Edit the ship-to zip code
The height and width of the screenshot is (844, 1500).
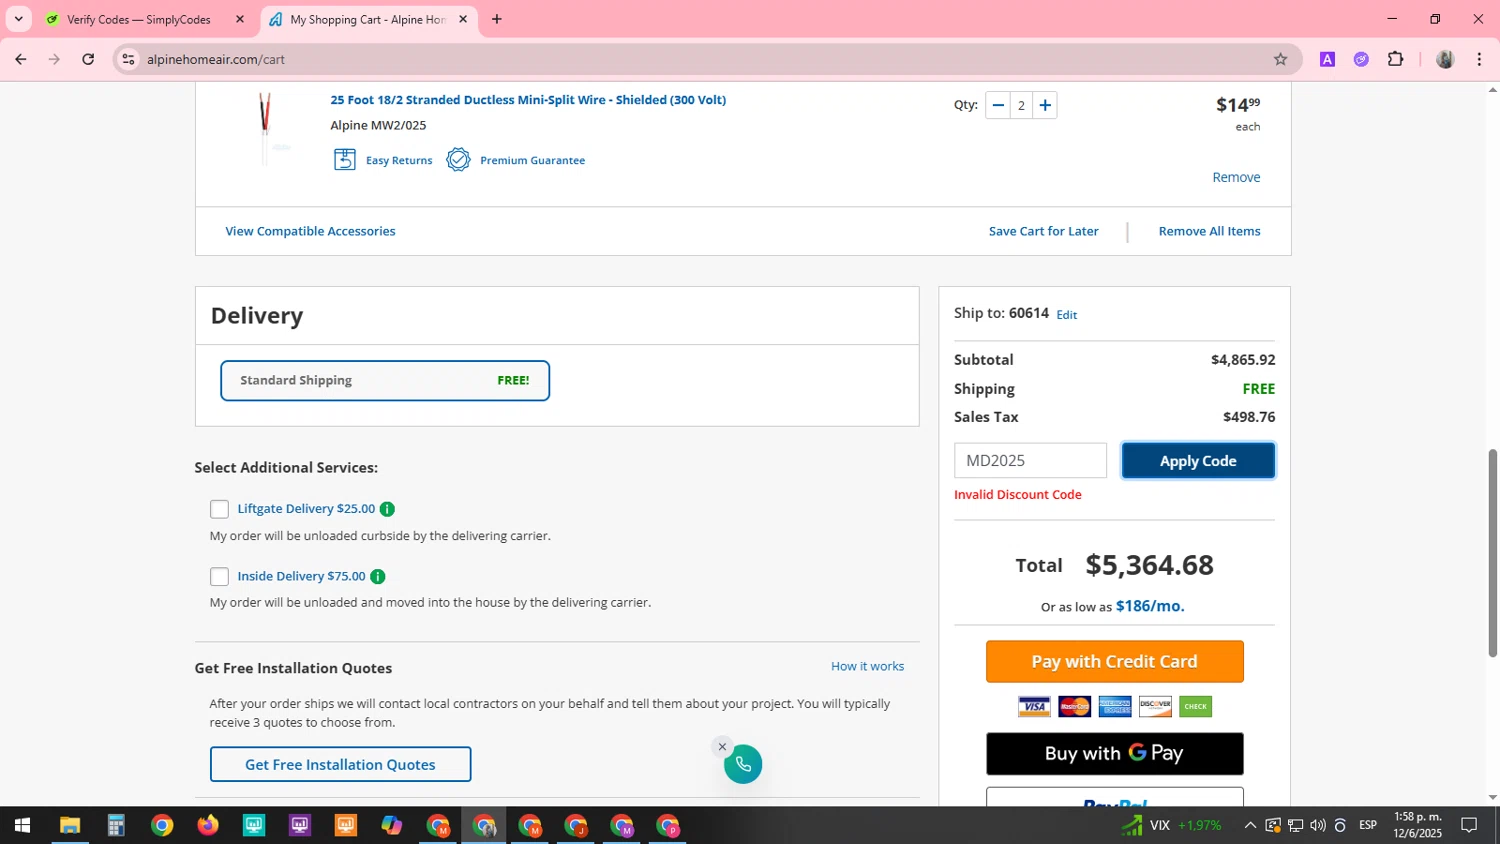tap(1067, 315)
